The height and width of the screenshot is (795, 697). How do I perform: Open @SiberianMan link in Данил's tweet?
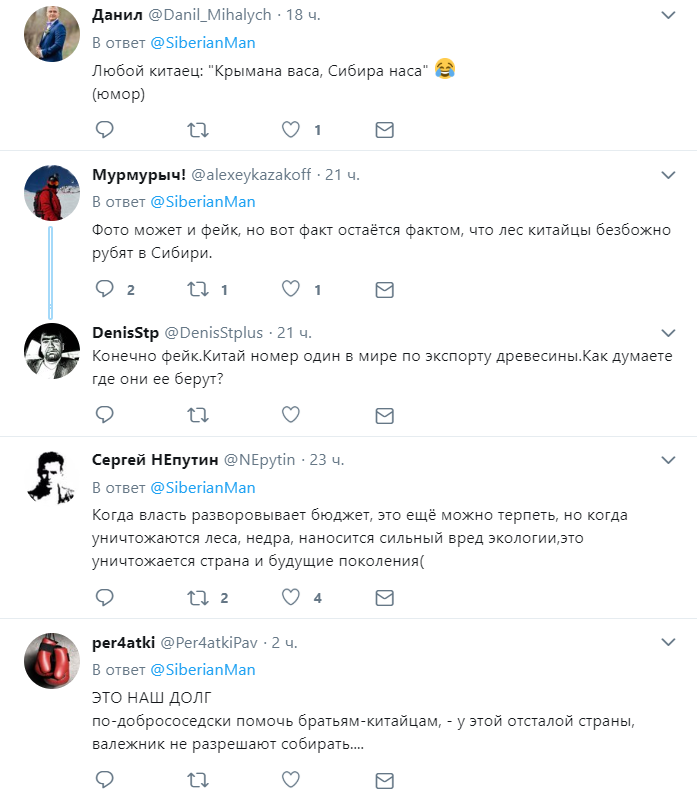[203, 43]
